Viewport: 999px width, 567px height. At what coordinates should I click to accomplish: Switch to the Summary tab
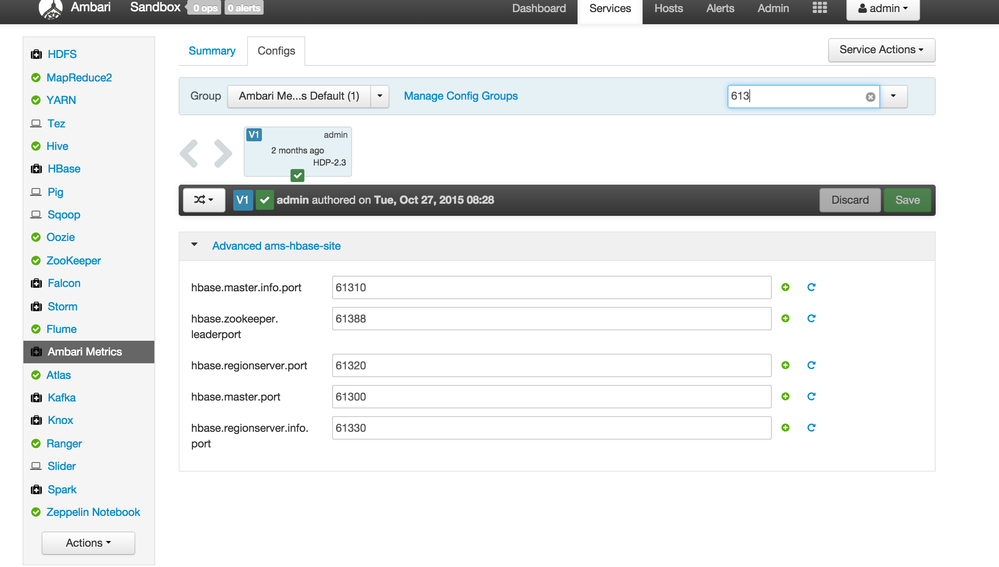point(212,51)
